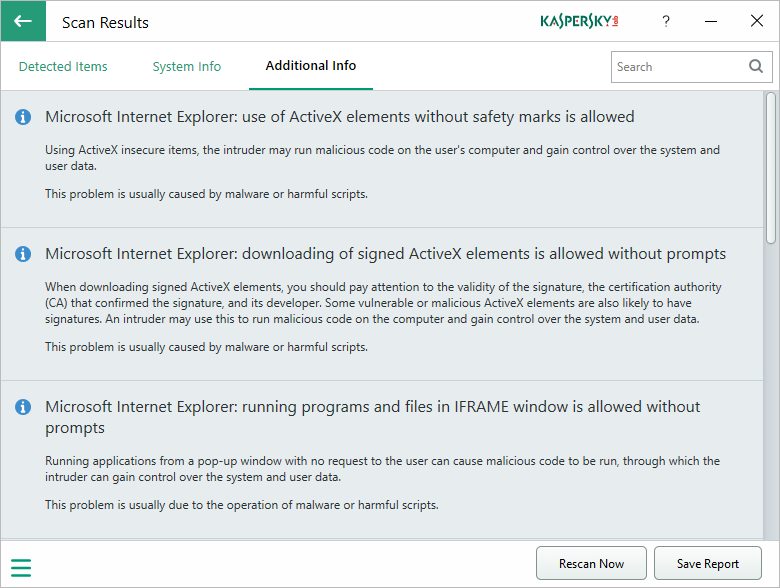Click info icon for signed ActiveX downloading item
This screenshot has height=588, width=780.
23,255
